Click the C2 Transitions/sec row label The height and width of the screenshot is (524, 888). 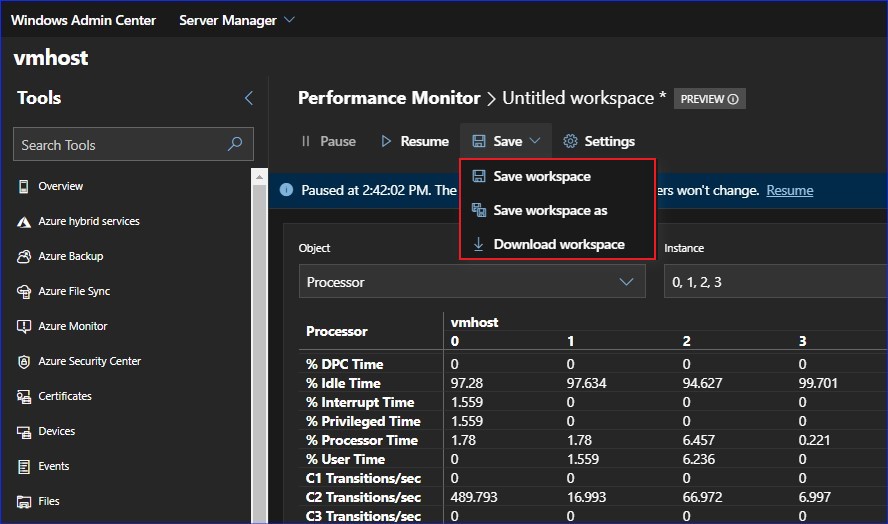click(364, 497)
